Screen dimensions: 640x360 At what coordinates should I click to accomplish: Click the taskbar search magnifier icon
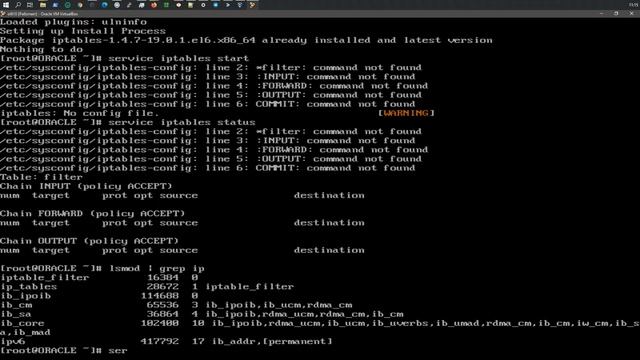pyautogui.click(x=18, y=5)
